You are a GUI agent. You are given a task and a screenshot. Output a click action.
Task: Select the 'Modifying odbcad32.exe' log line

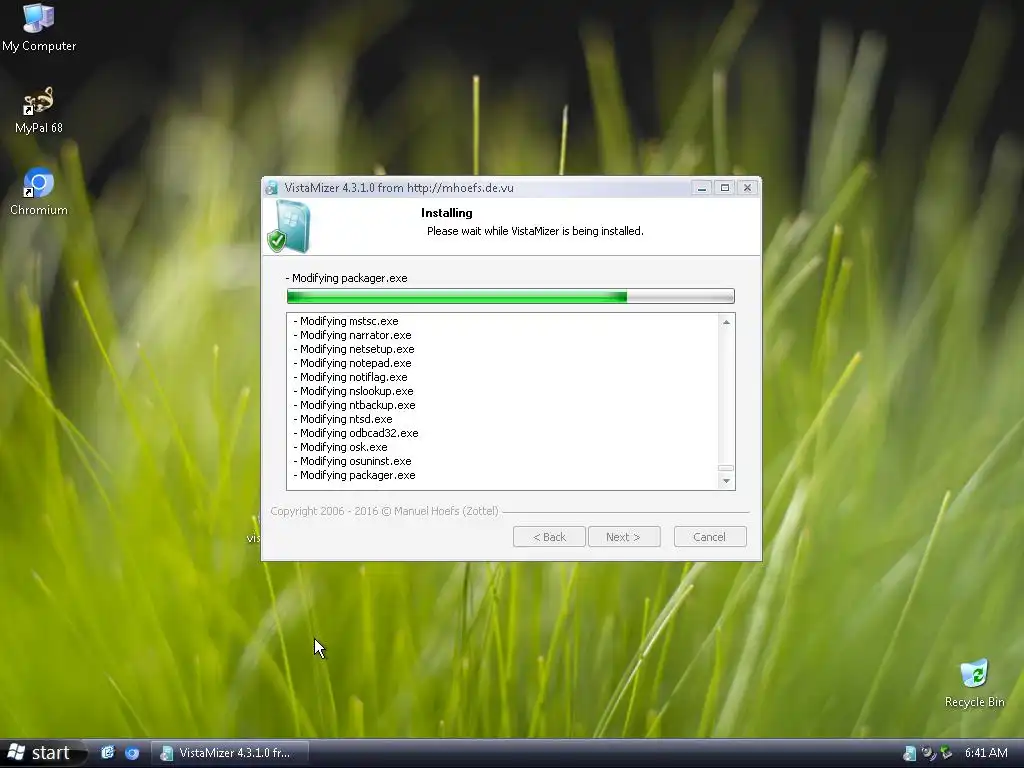point(356,434)
